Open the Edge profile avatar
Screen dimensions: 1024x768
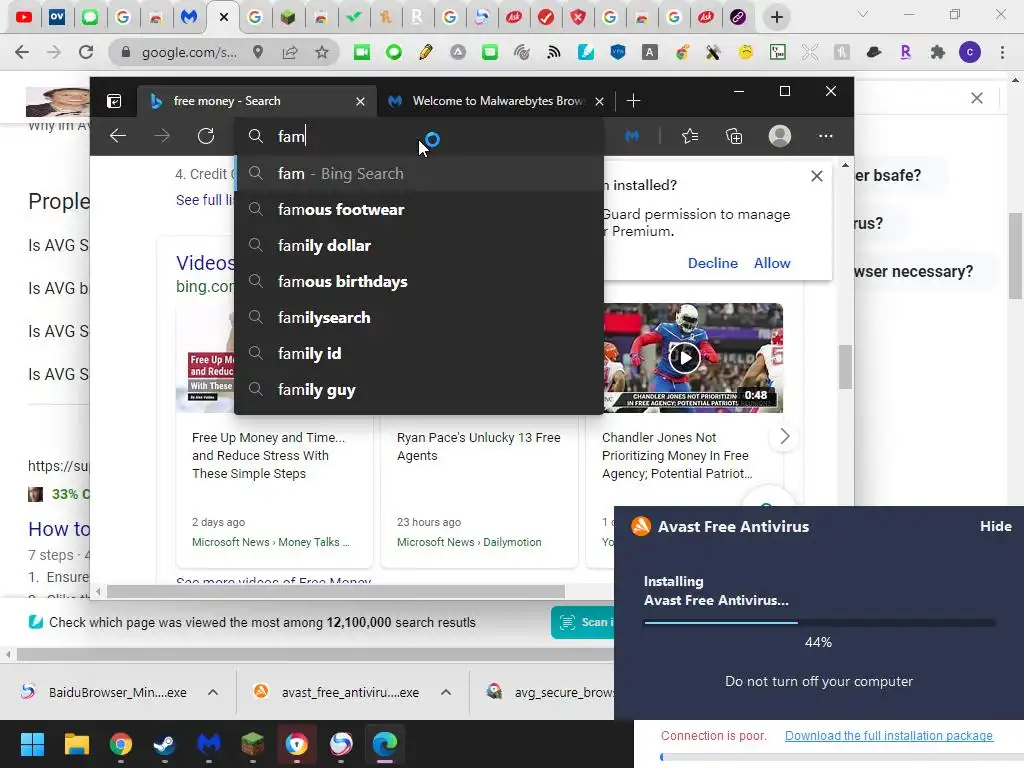pos(780,136)
